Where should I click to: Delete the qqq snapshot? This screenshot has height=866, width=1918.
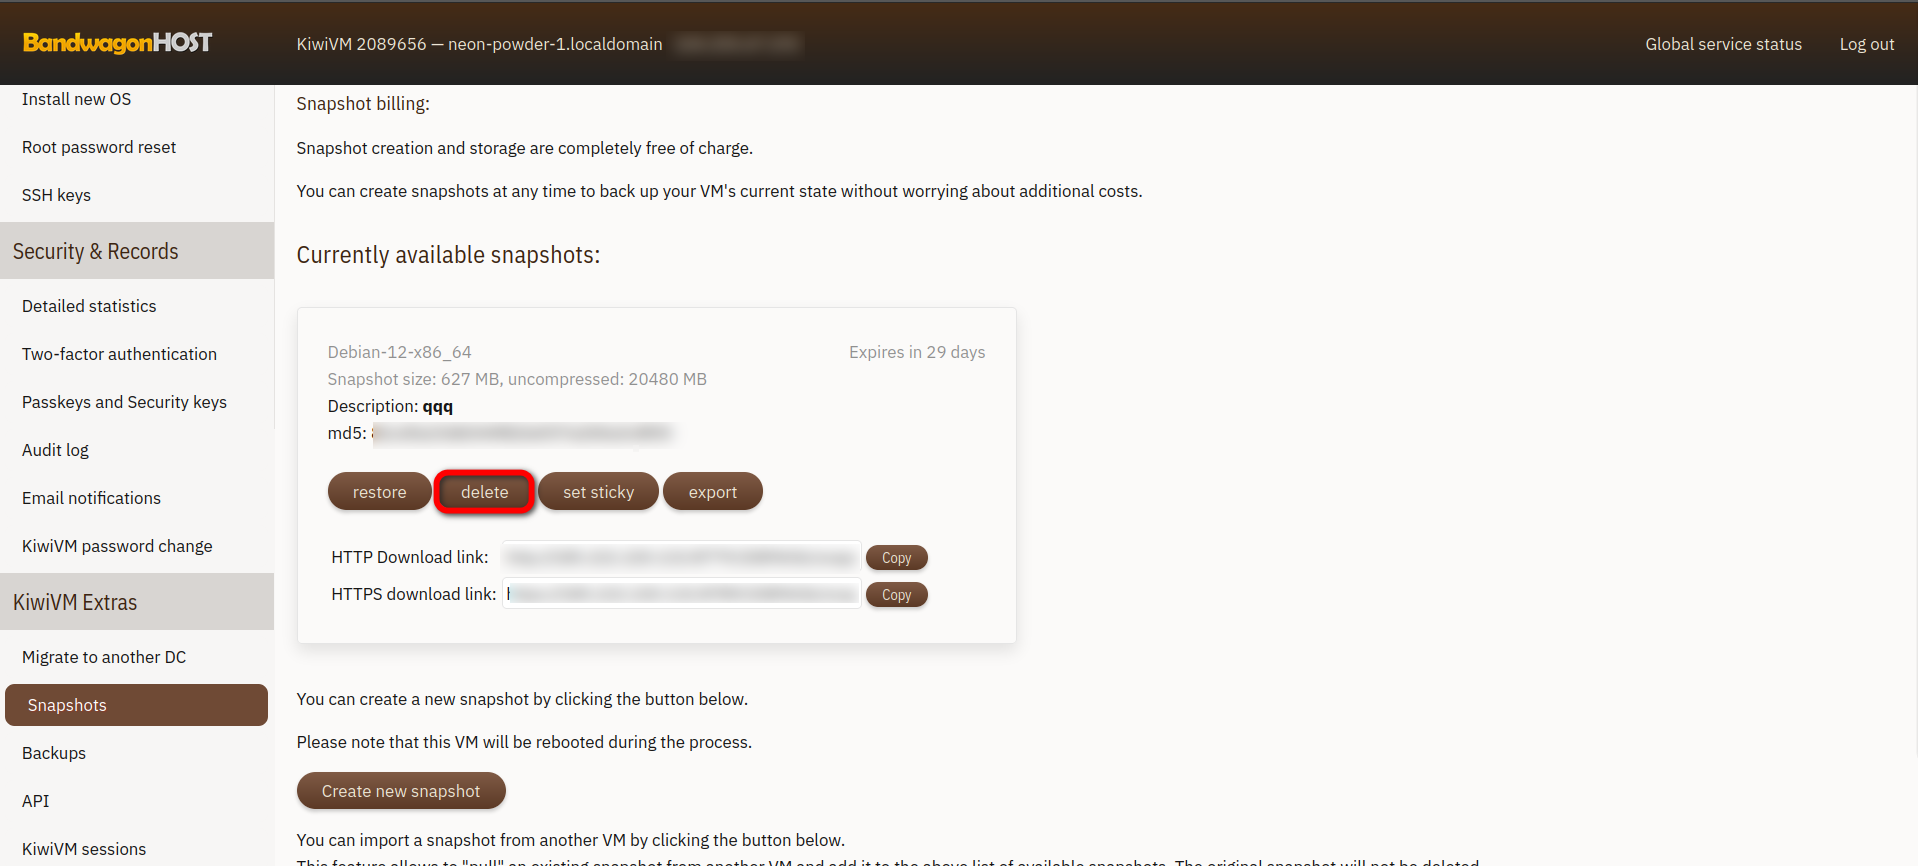point(484,492)
